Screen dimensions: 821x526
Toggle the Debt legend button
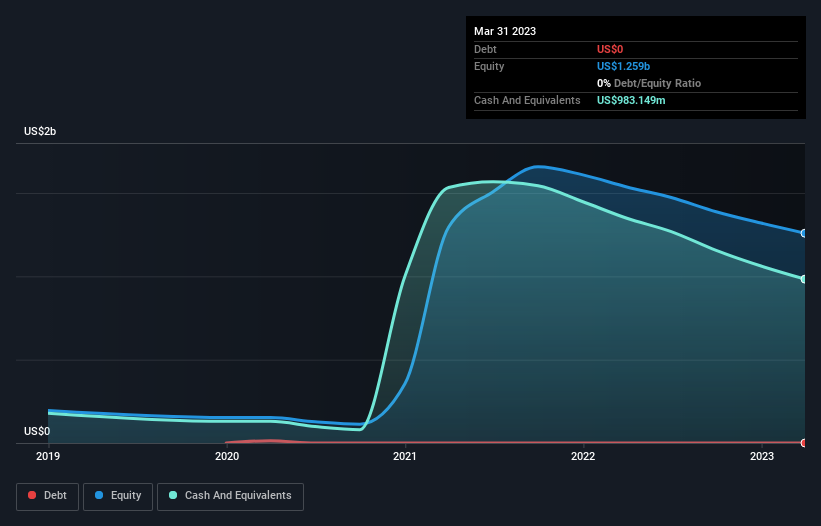tap(47, 496)
